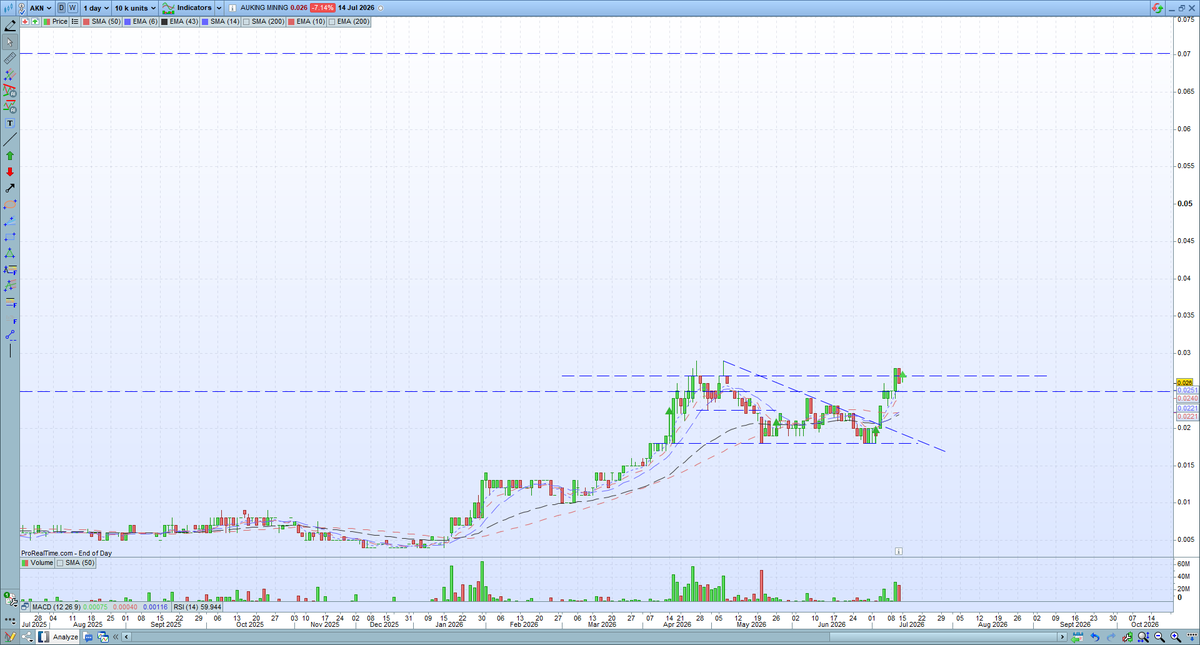This screenshot has height=645, width=1200.
Task: Click the Apr 2026 label on time axis
Action: [x=677, y=624]
